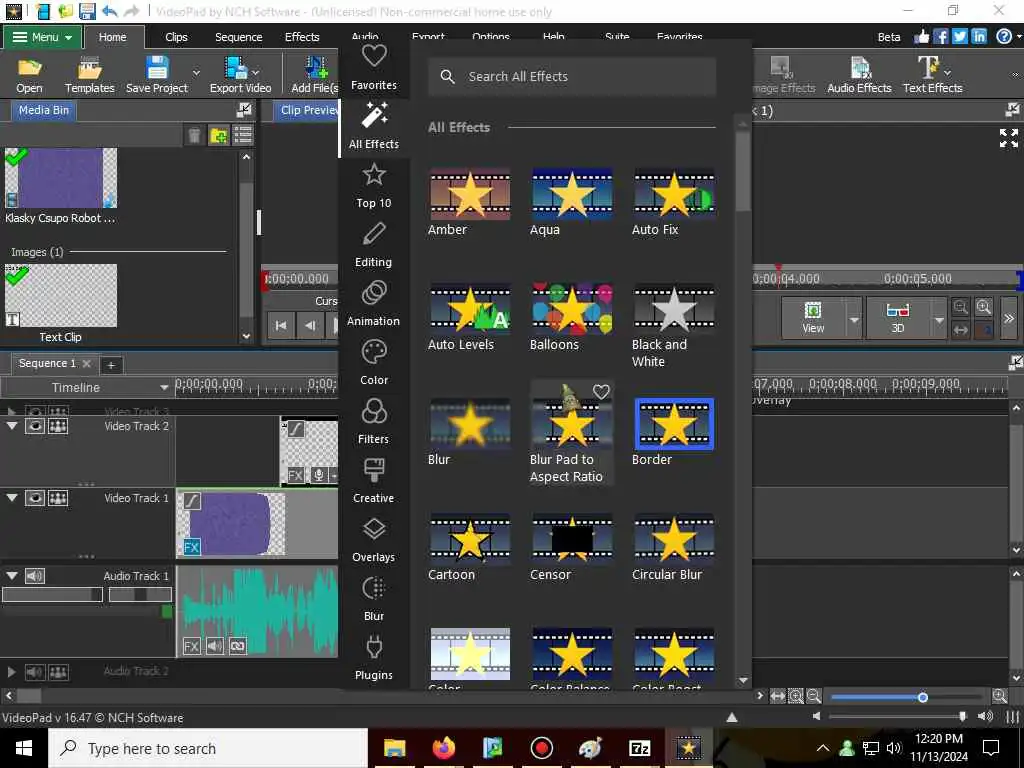Viewport: 1024px width, 768px height.
Task: Toggle the FX button on audio clip
Action: (x=191, y=646)
